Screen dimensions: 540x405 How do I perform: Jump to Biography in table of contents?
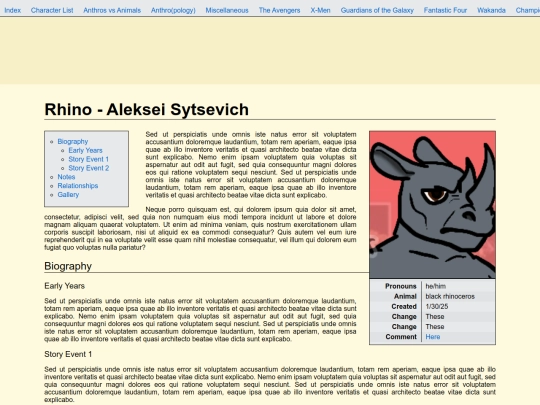click(73, 142)
